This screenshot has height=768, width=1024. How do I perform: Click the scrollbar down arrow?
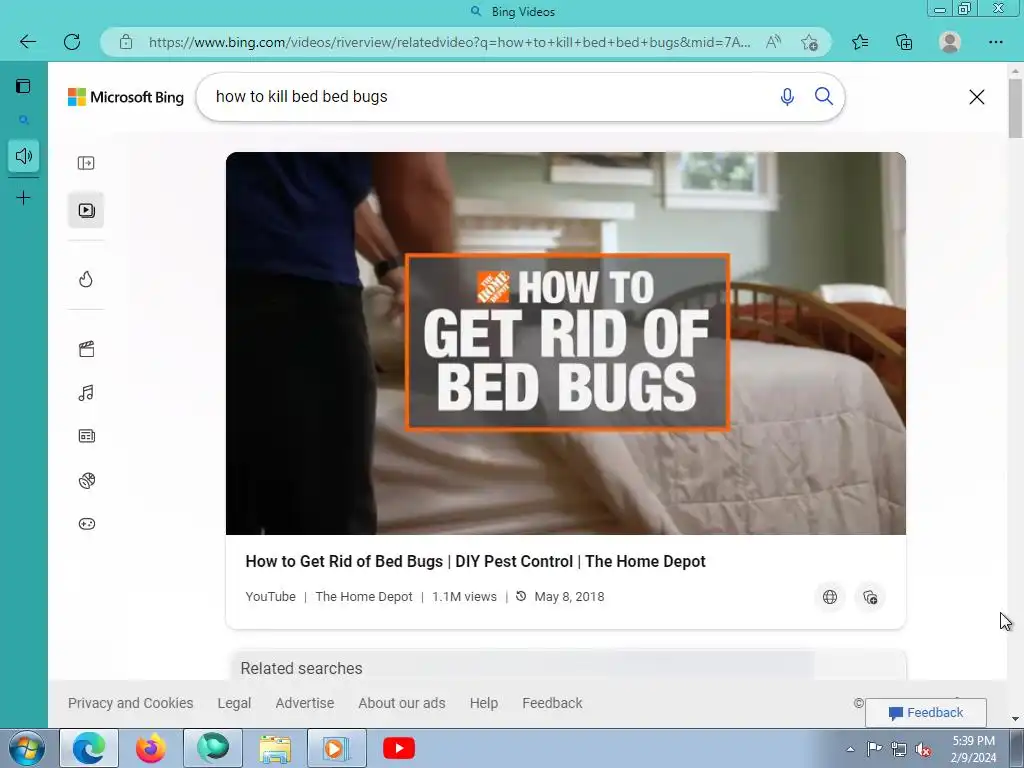pyautogui.click(x=1015, y=719)
